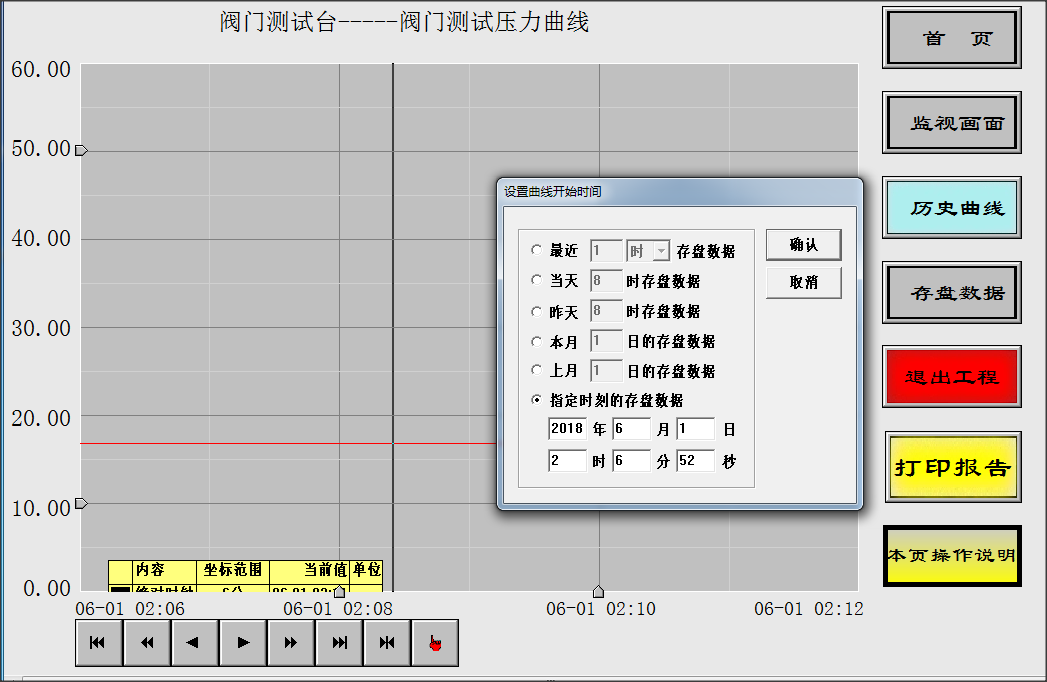1047x682 pixels.
Task: Open the 时 time unit dropdown
Action: pyautogui.click(x=658, y=250)
